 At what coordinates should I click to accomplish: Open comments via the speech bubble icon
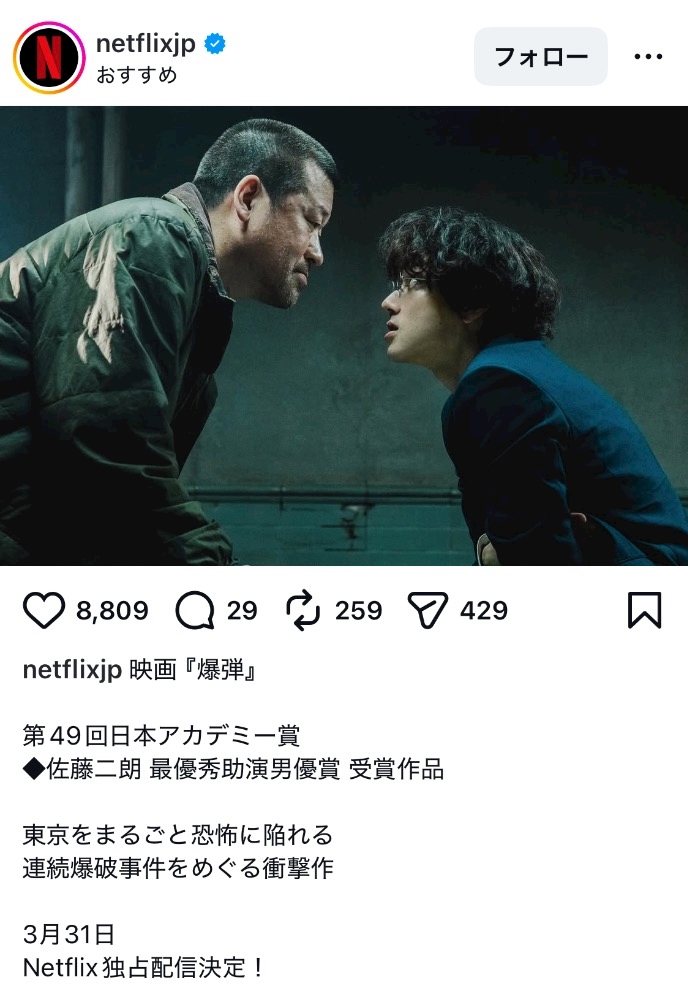pos(194,610)
